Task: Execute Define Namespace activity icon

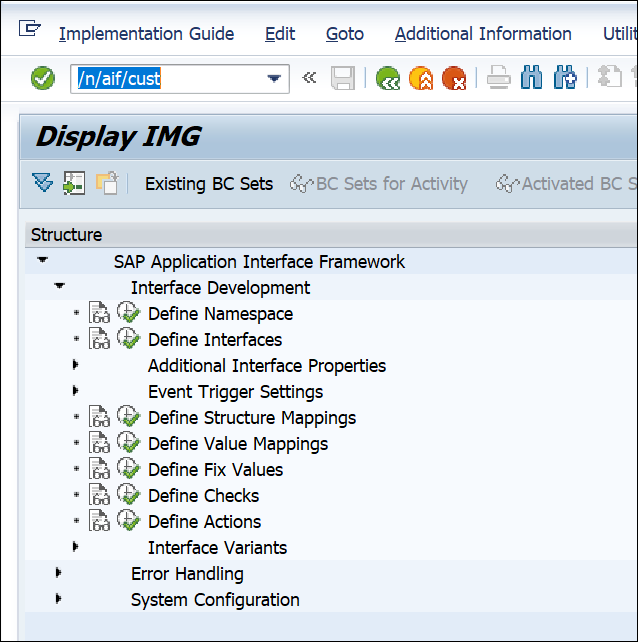Action: tap(129, 313)
